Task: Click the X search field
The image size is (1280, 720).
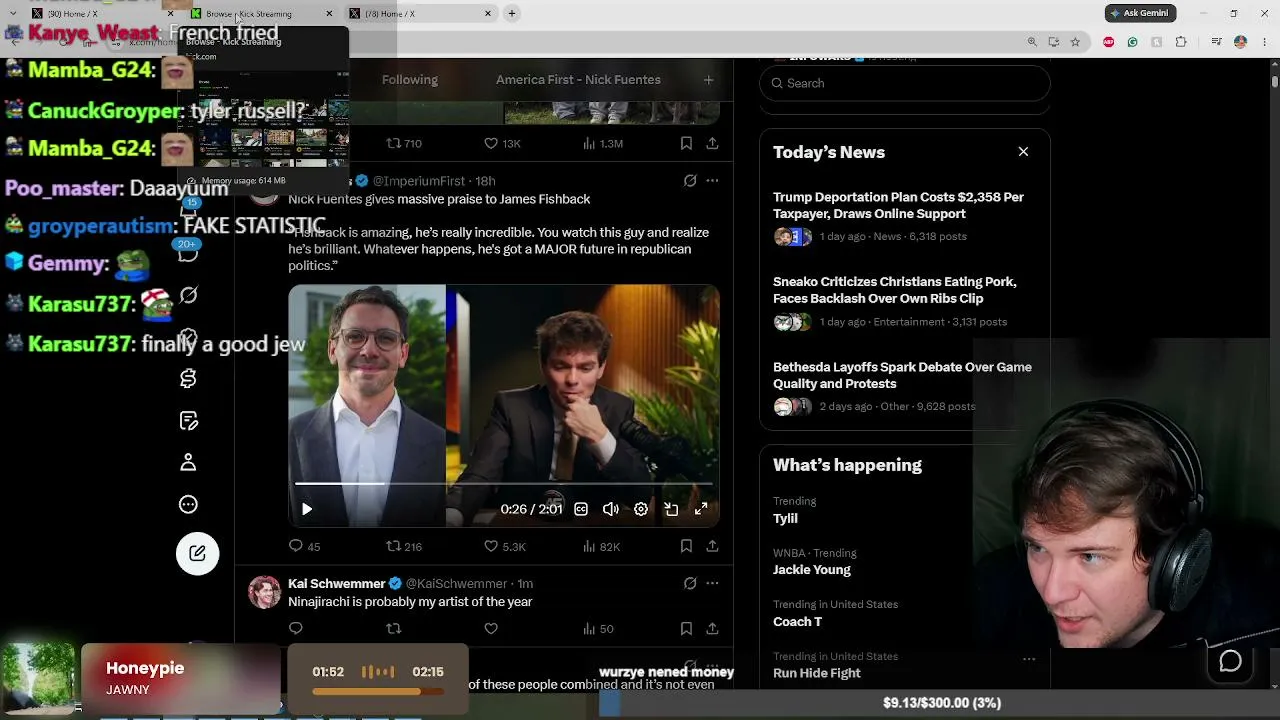Action: (905, 83)
